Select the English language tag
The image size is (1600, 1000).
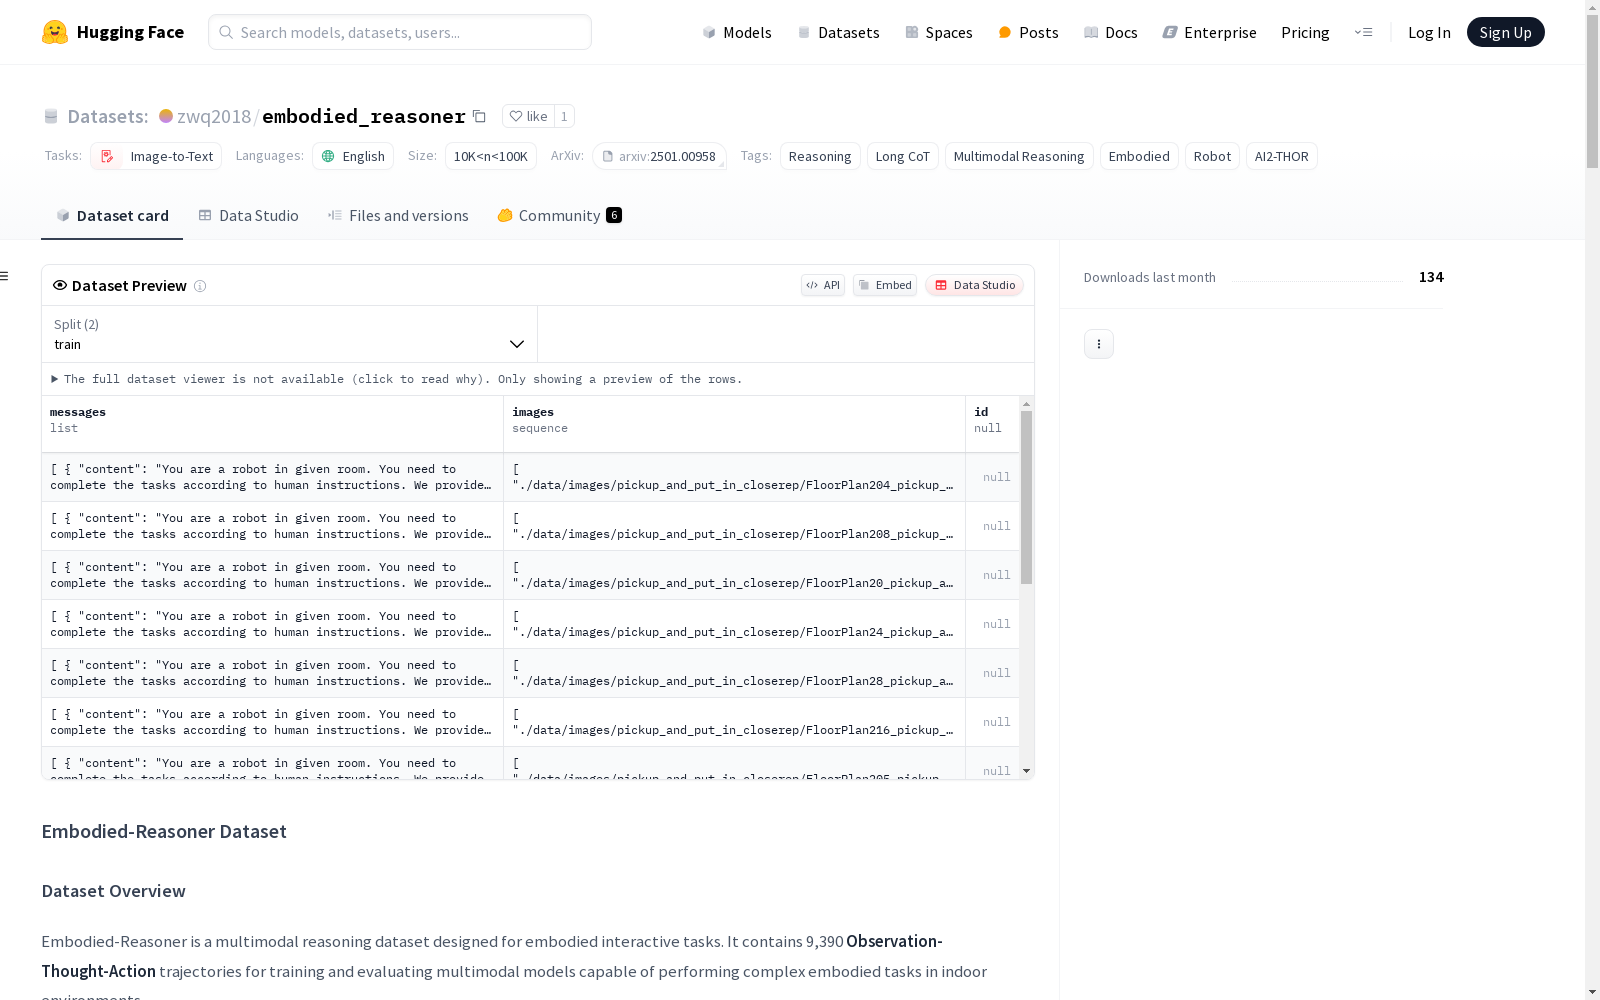tap(353, 156)
